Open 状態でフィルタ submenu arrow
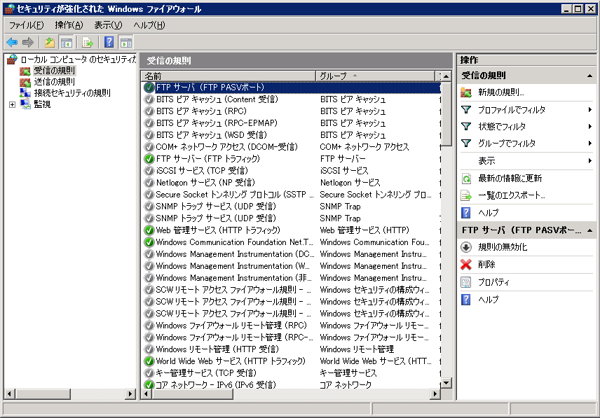 pos(590,126)
